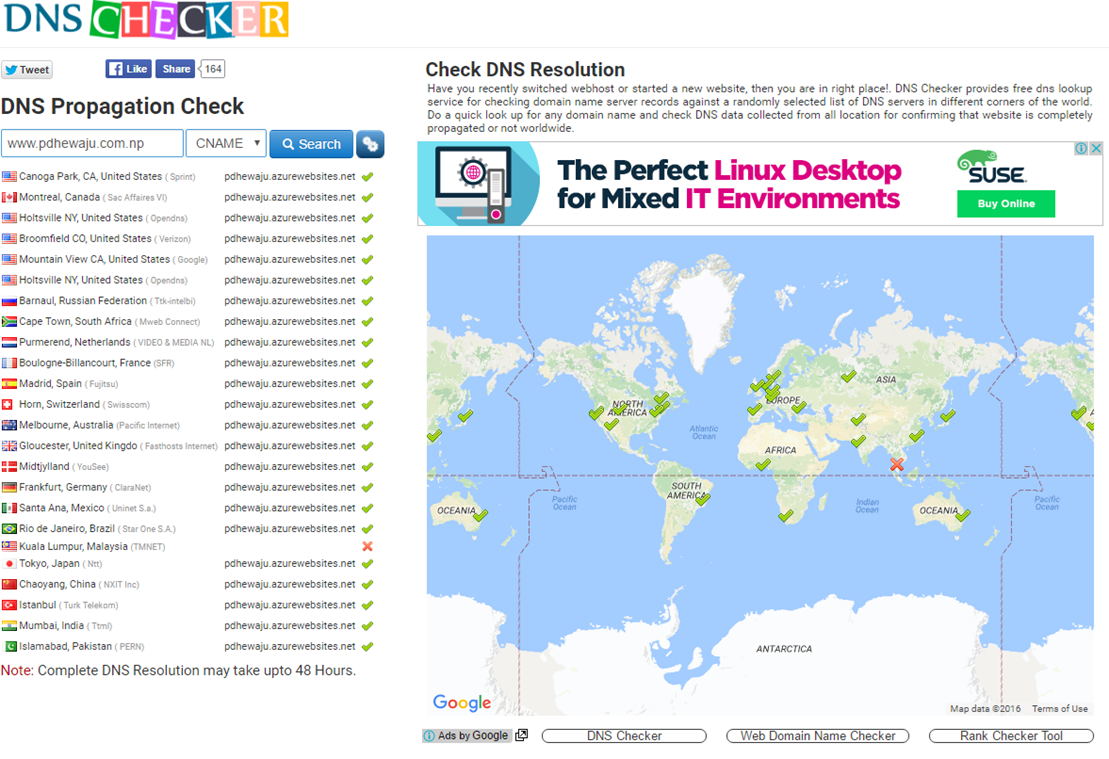Share the page on Facebook
Image resolution: width=1109 pixels, height=759 pixels.
click(x=175, y=69)
